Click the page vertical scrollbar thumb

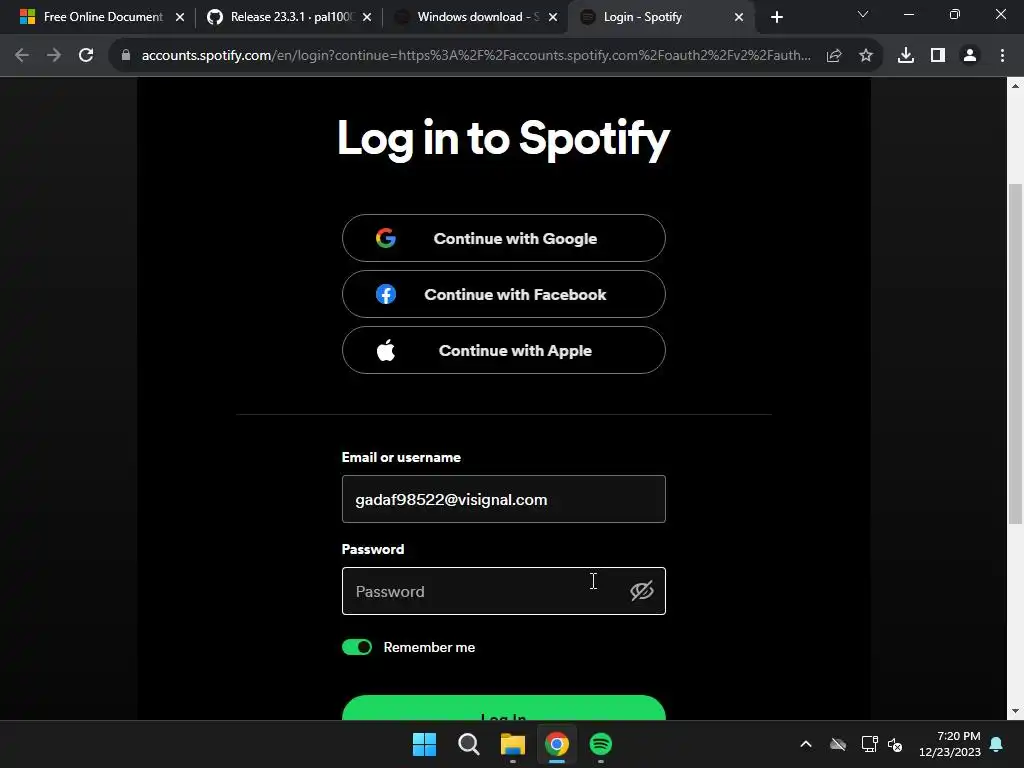click(x=1015, y=353)
